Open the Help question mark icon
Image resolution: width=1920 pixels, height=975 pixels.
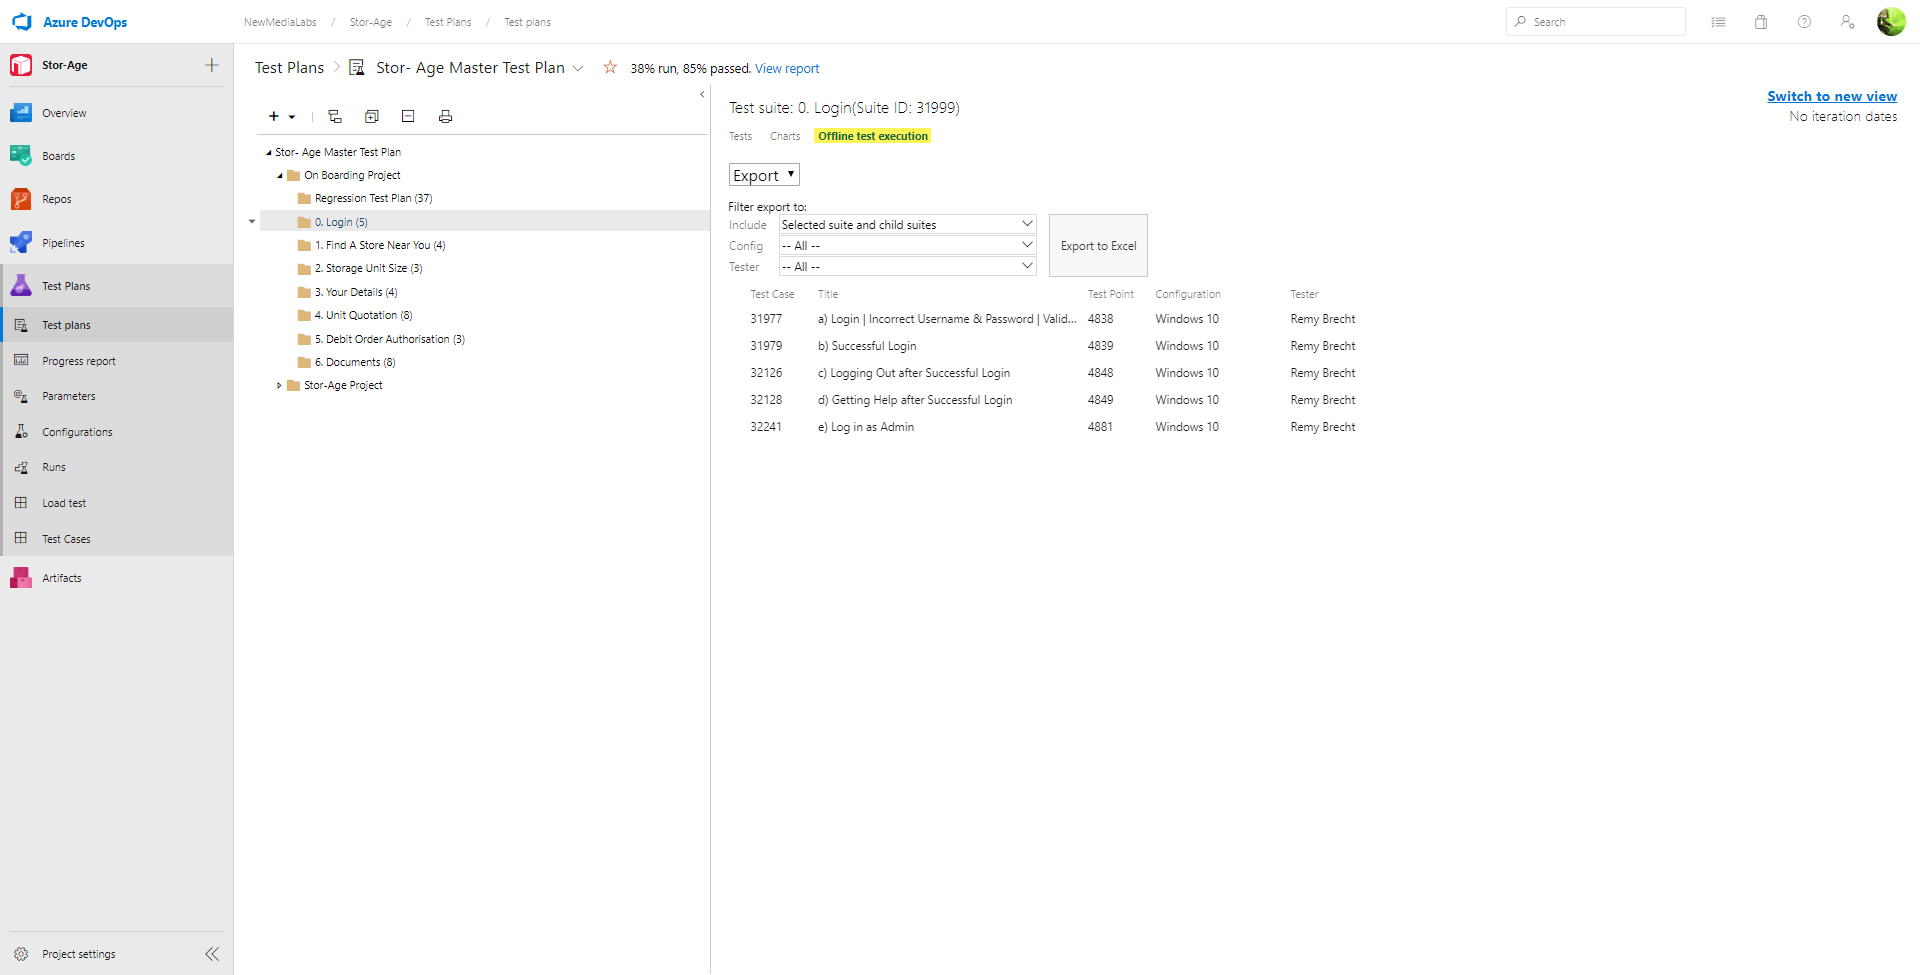1804,22
